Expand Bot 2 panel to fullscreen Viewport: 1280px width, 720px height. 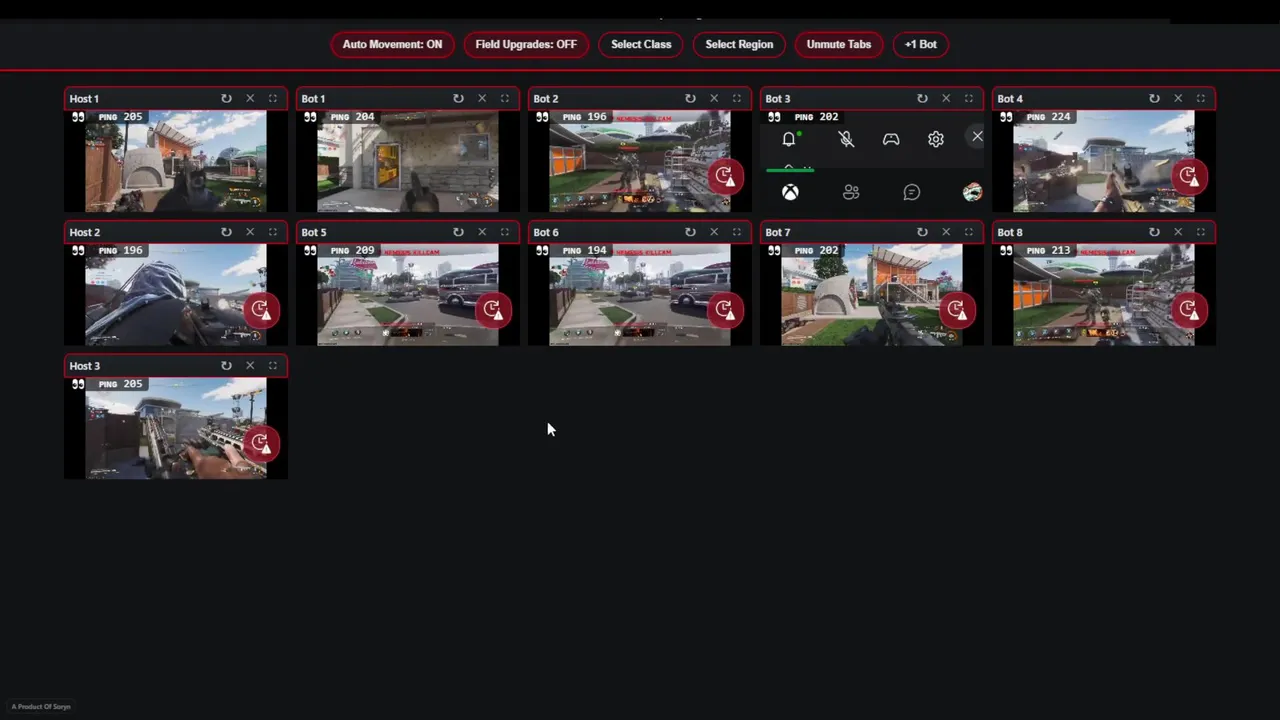click(737, 98)
